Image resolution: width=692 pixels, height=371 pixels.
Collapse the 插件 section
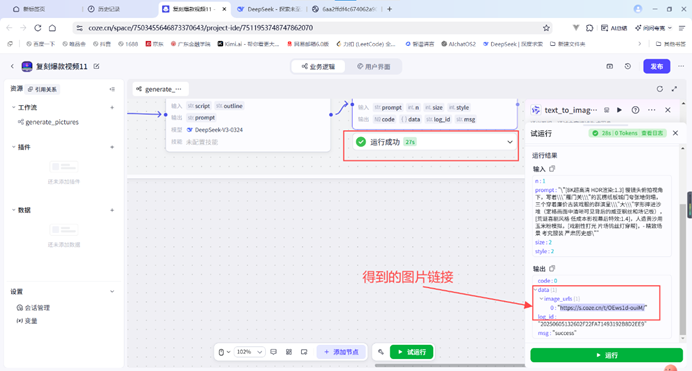[13, 147]
